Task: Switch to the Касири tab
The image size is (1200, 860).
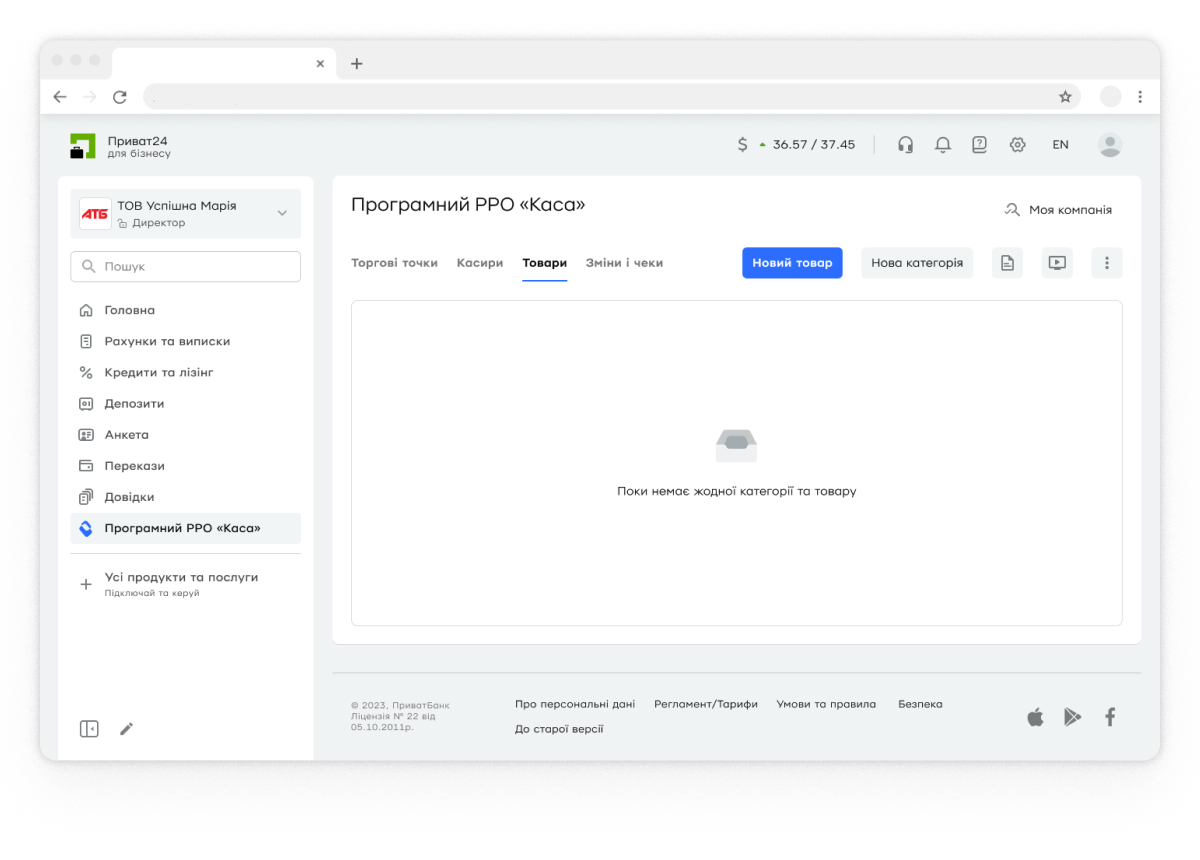Action: [480, 263]
